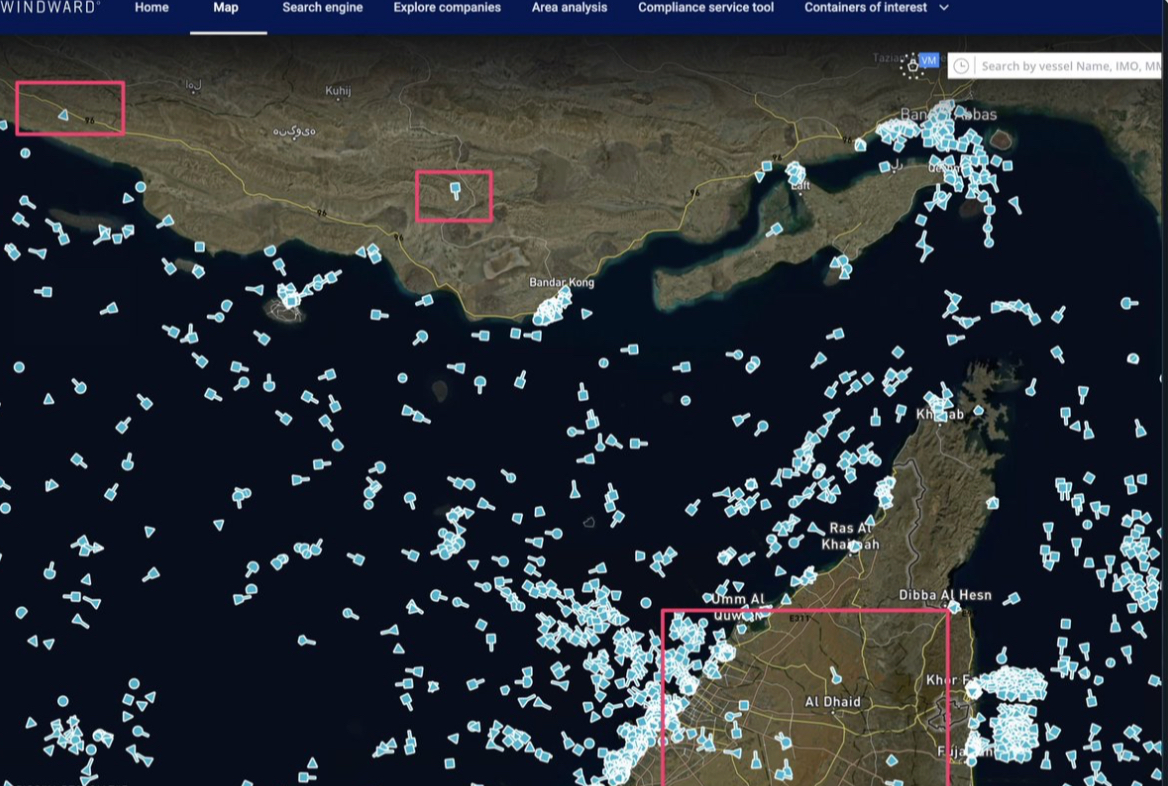Image resolution: width=1168 pixels, height=786 pixels.
Task: Click the vessel marker at Dibba Al Hesn
Action: pyautogui.click(x=953, y=606)
